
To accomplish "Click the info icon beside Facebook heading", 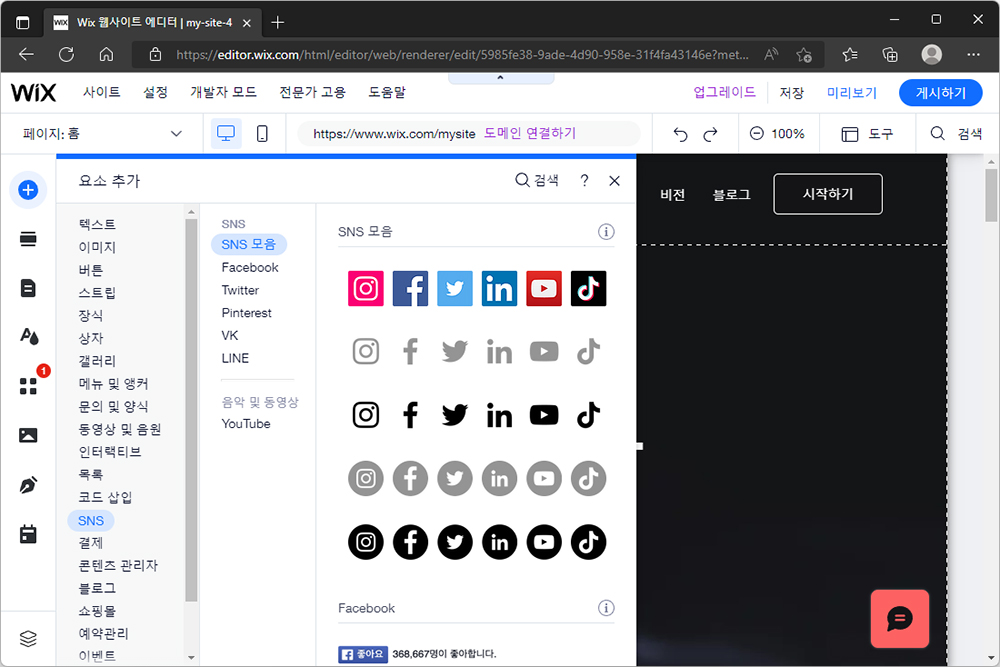I will [x=606, y=608].
